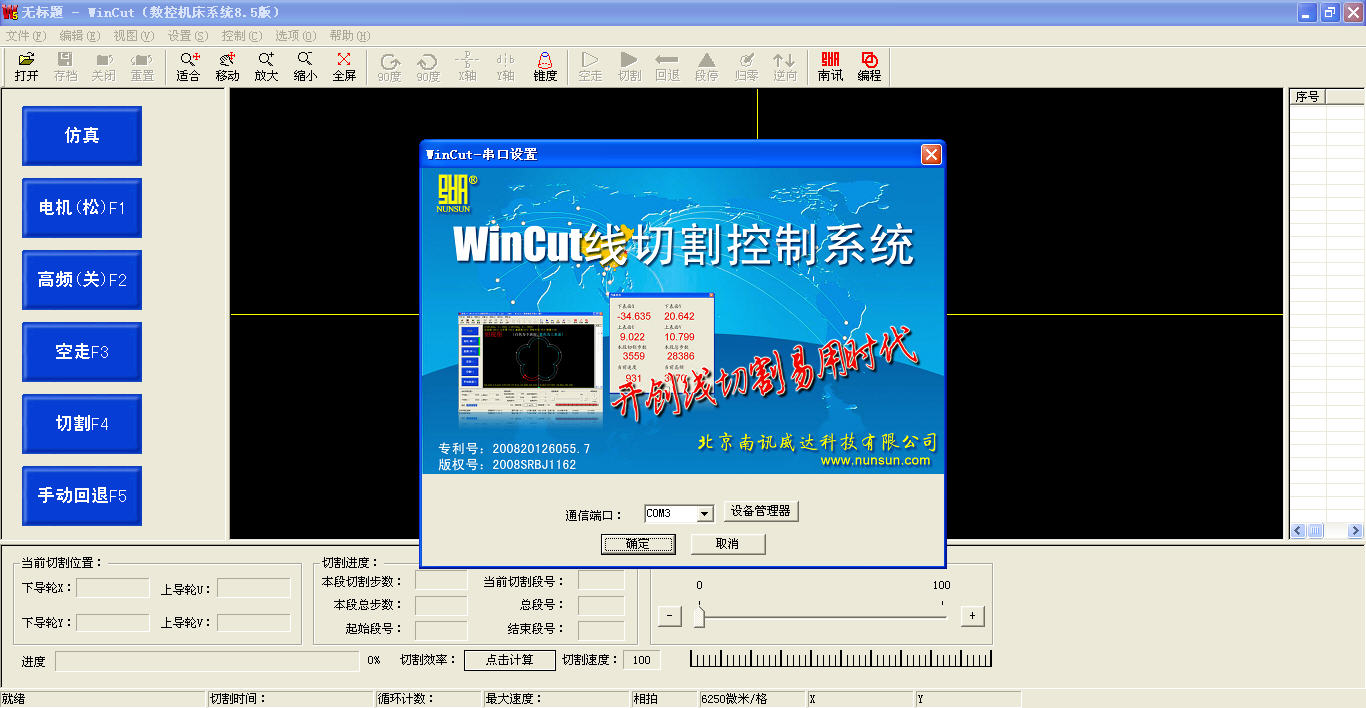The height and width of the screenshot is (708, 1366).
Task: Click the Y轴 mirror icon
Action: pyautogui.click(x=506, y=67)
